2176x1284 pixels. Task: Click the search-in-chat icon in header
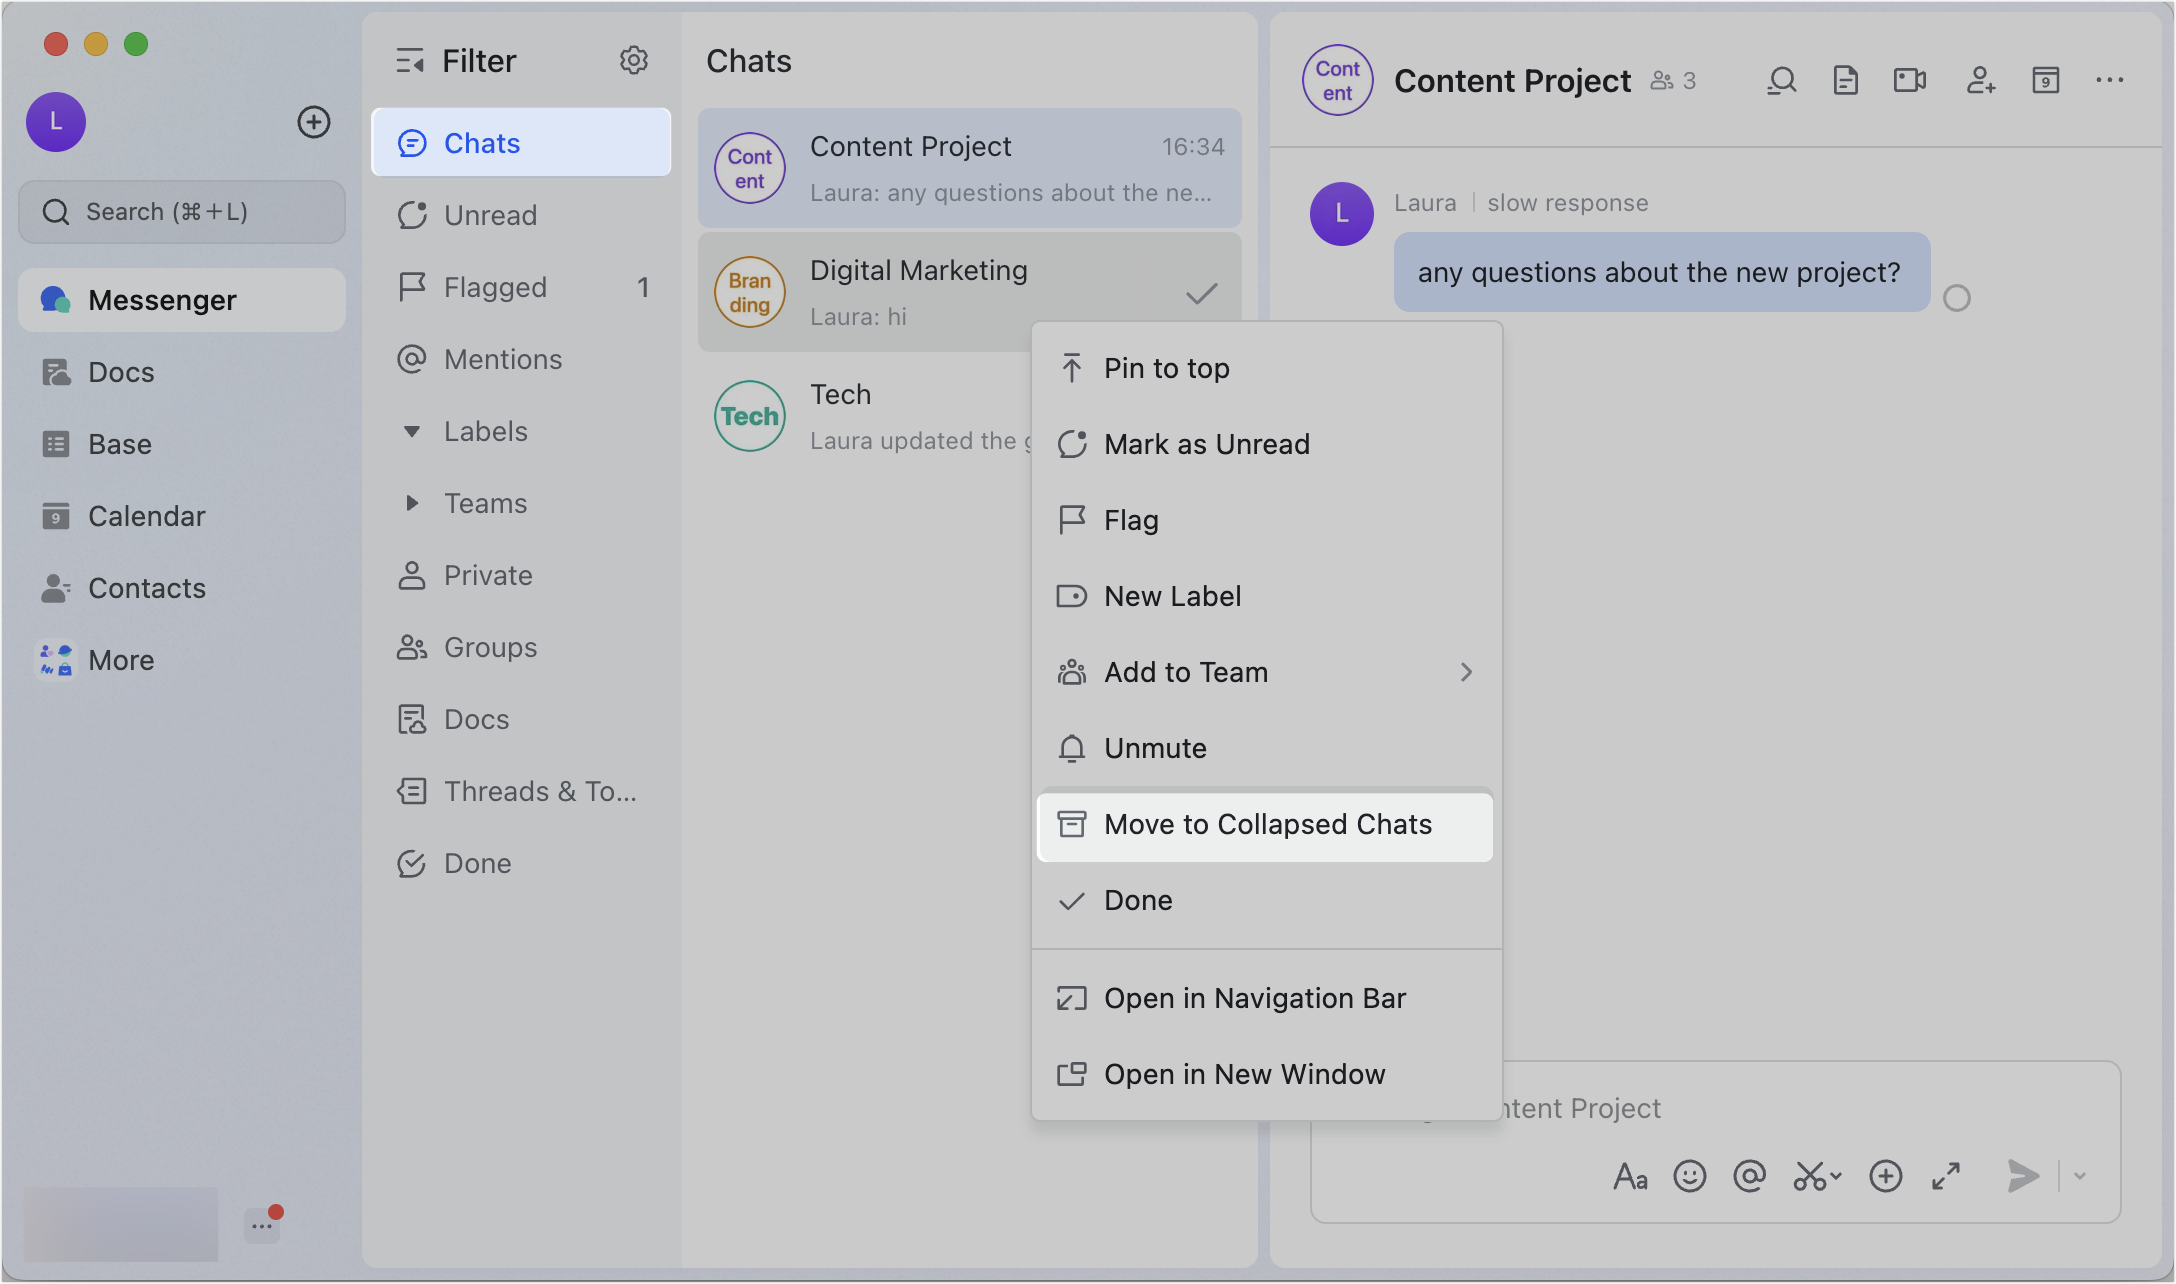pos(1781,81)
